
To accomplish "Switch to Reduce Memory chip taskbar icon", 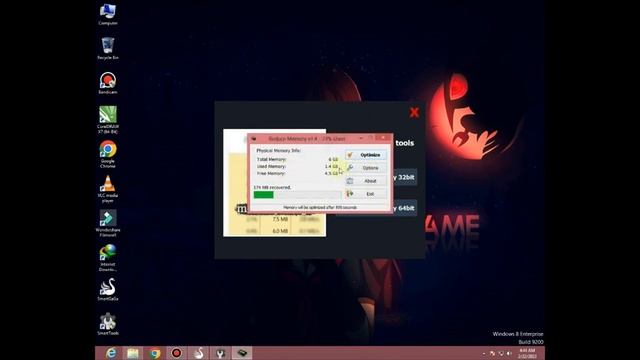I will click(x=242, y=353).
